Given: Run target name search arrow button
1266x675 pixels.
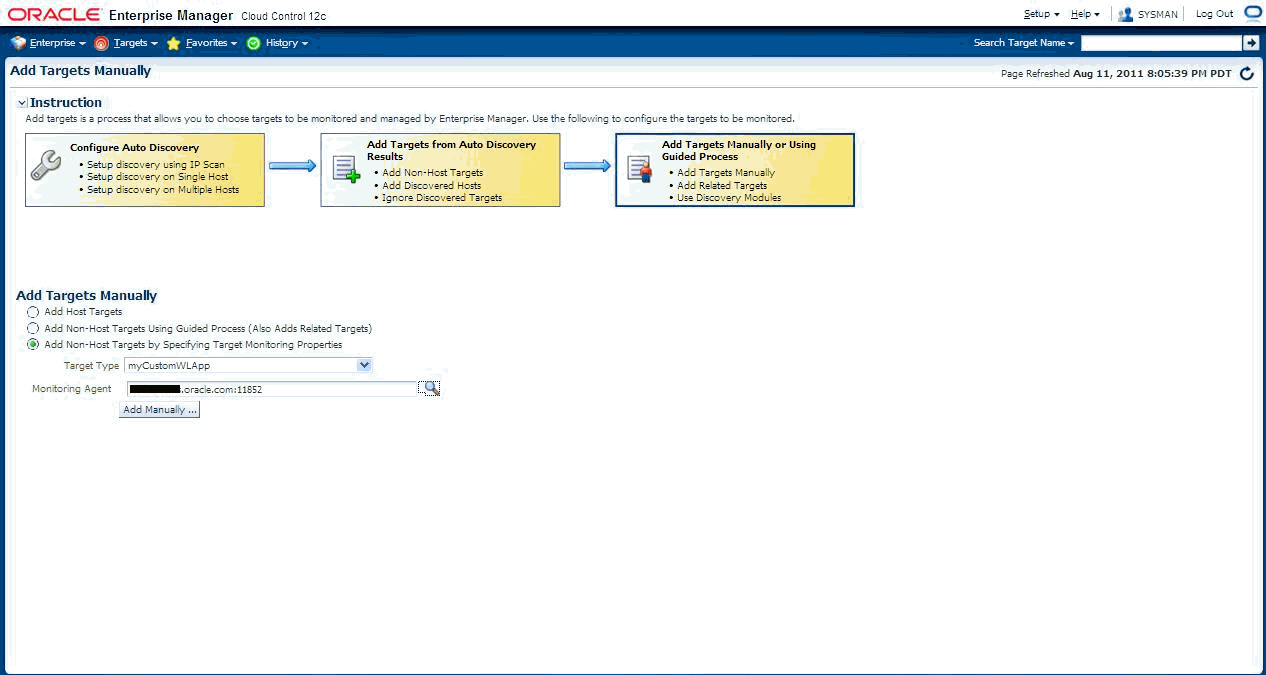Looking at the screenshot, I should tap(1250, 43).
